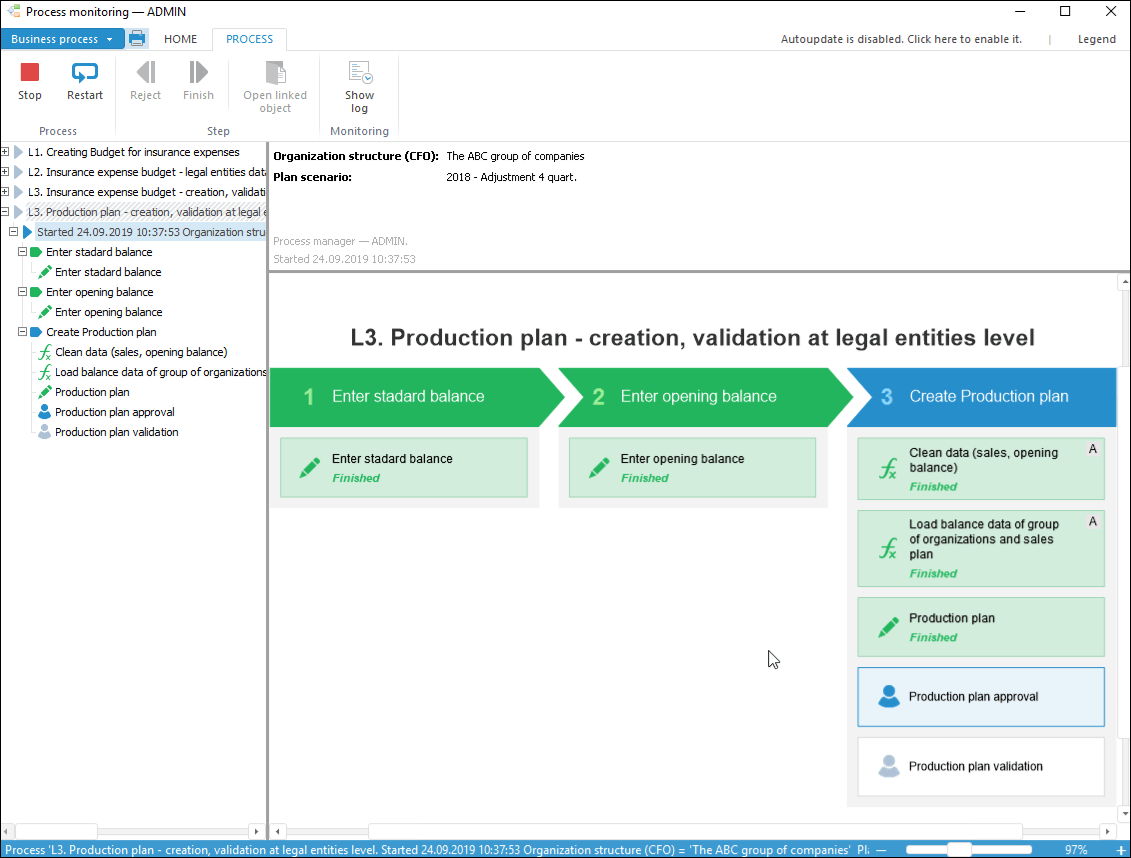
Task: Click gray user icon of Production plan validation in tree
Action: (45, 432)
